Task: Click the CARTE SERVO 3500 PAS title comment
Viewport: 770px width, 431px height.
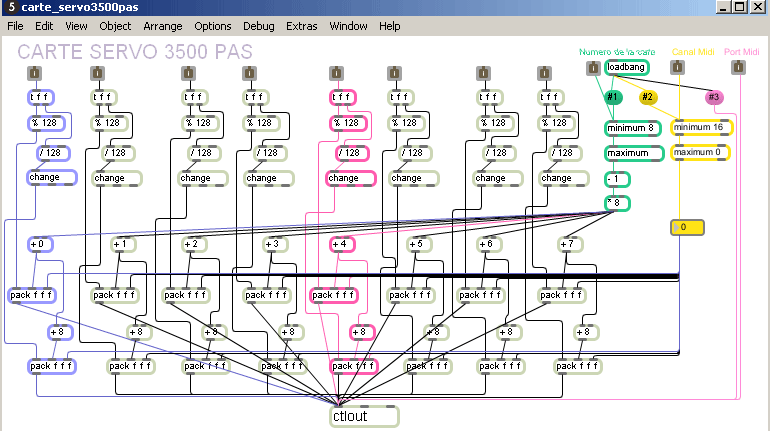Action: [x=135, y=51]
